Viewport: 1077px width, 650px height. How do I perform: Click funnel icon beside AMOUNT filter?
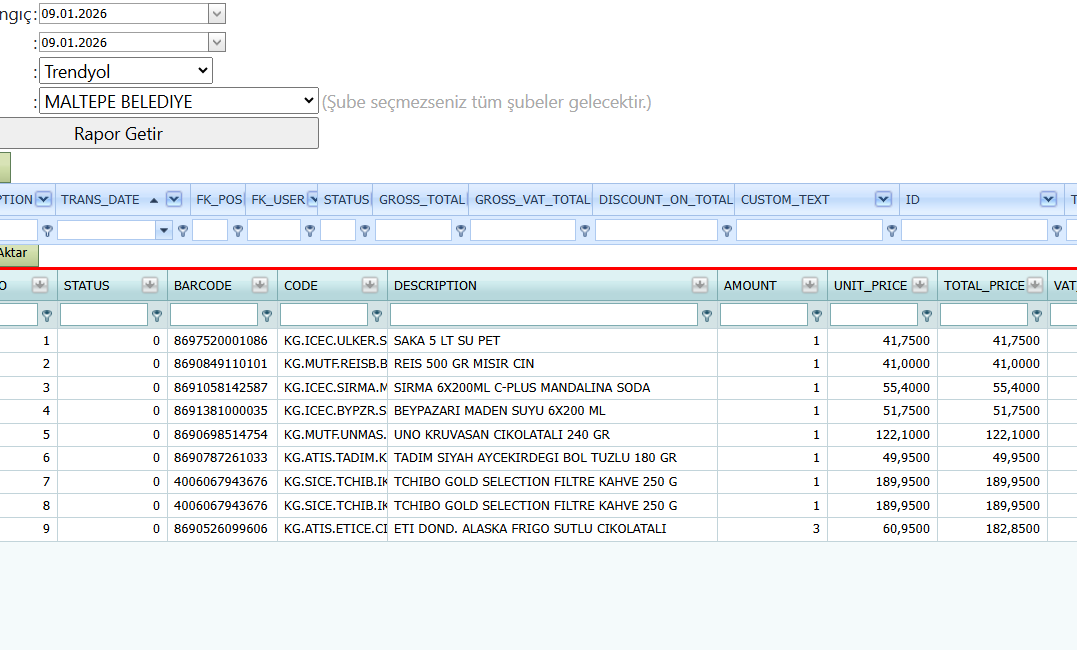(817, 315)
